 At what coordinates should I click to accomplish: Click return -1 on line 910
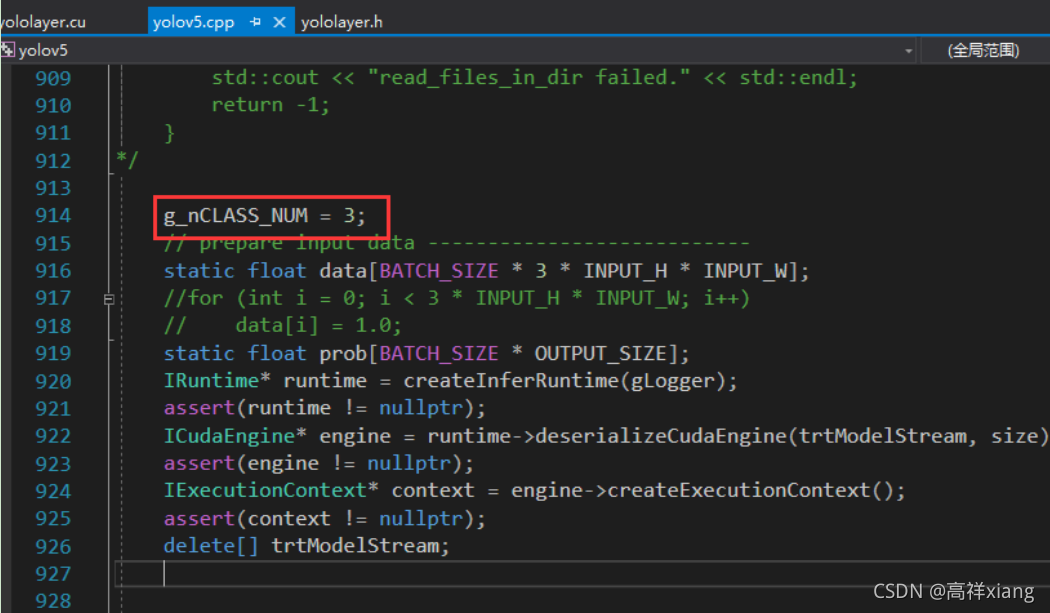tap(270, 105)
